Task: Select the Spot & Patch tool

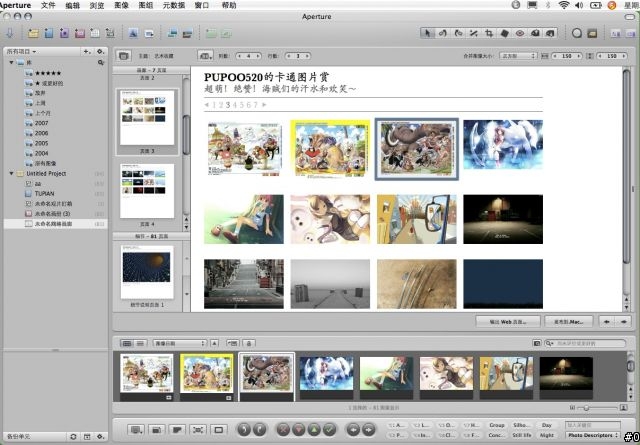Action: 504,33
